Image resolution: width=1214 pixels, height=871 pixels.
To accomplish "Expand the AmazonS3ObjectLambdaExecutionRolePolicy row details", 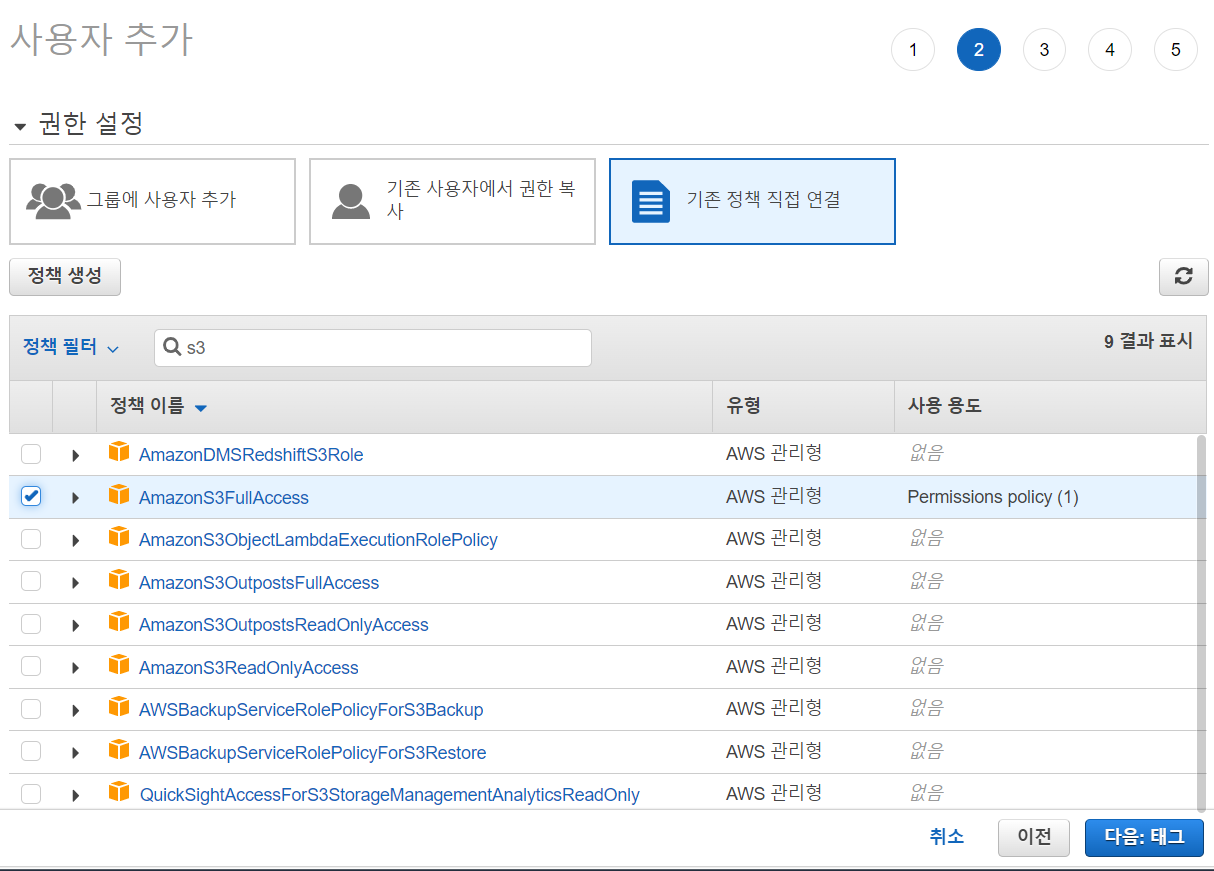I will 75,540.
